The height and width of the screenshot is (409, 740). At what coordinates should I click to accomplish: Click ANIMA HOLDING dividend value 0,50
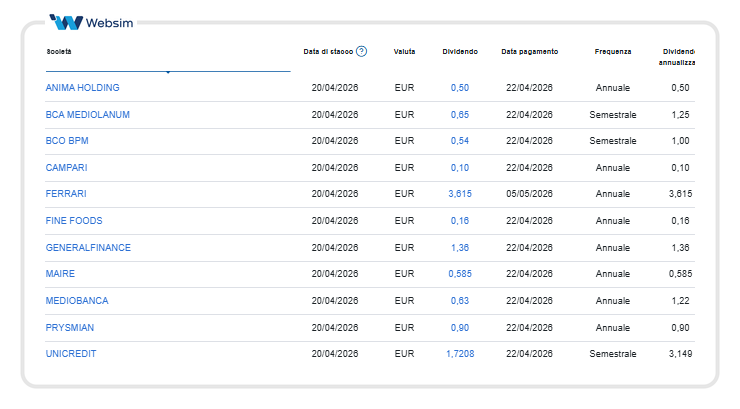point(460,88)
